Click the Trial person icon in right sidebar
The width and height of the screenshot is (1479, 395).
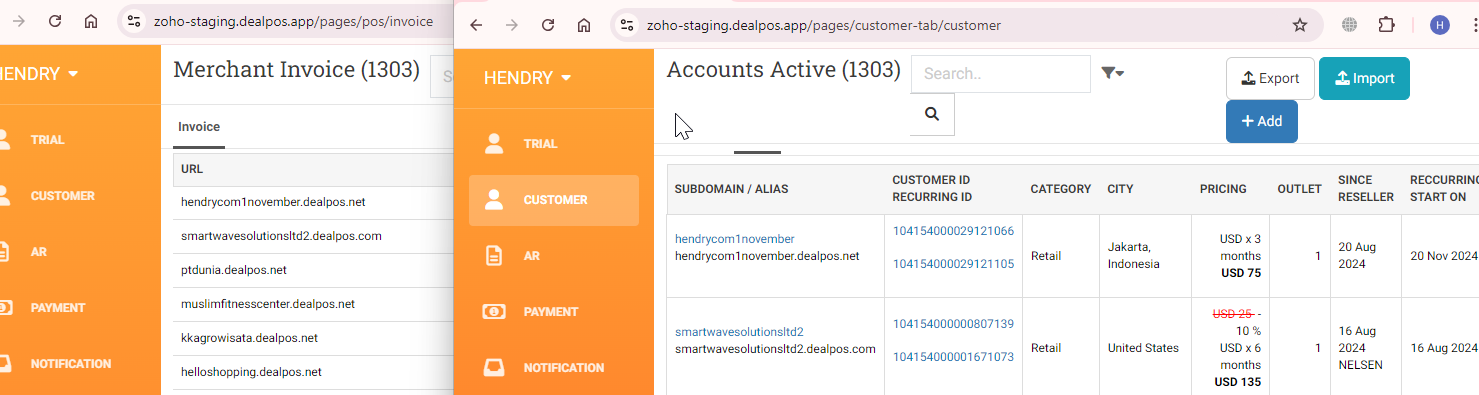coord(494,144)
